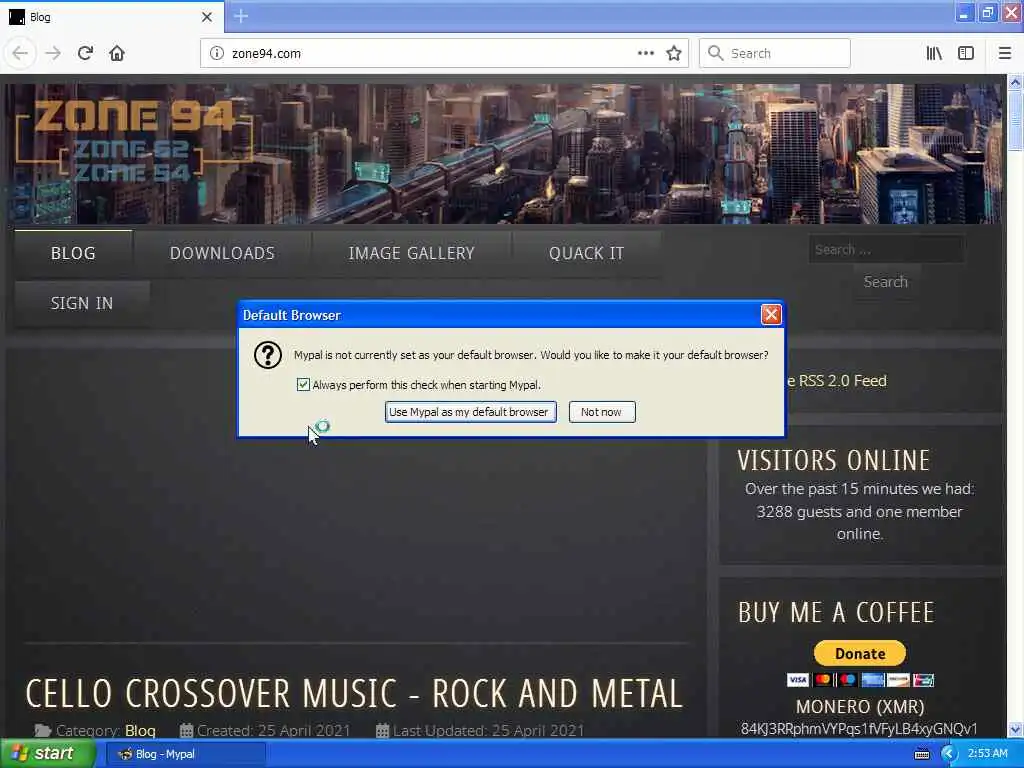Image resolution: width=1024 pixels, height=768 pixels.
Task: Open the DOWNLOADS navigation item
Action: click(x=222, y=253)
